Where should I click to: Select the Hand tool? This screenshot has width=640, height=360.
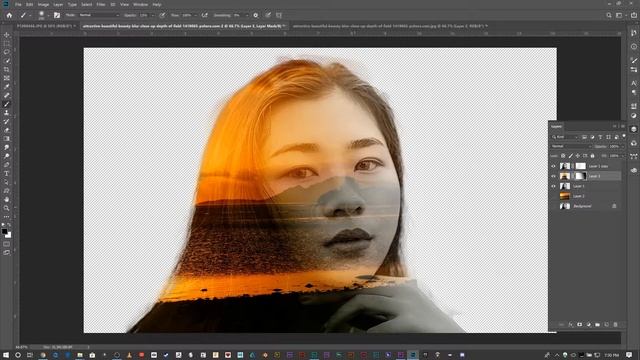(x=7, y=200)
